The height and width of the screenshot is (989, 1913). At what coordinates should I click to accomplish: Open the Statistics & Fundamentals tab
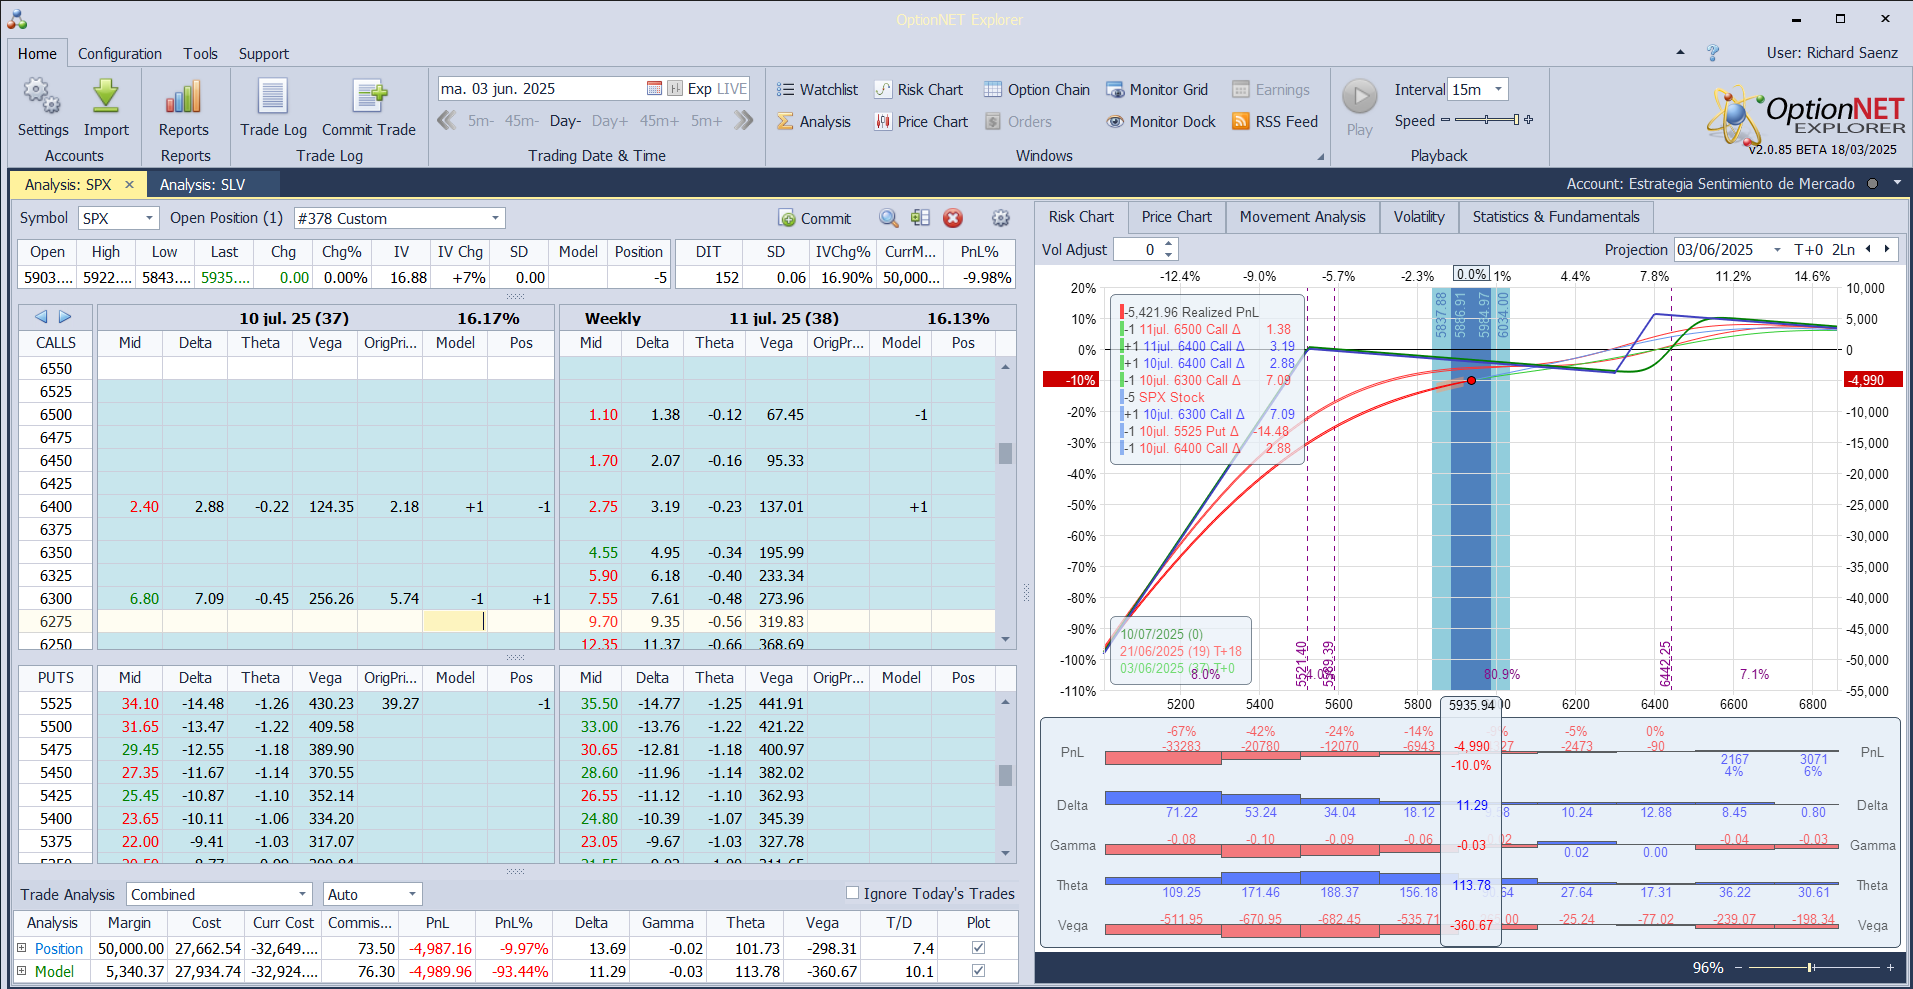[1556, 216]
